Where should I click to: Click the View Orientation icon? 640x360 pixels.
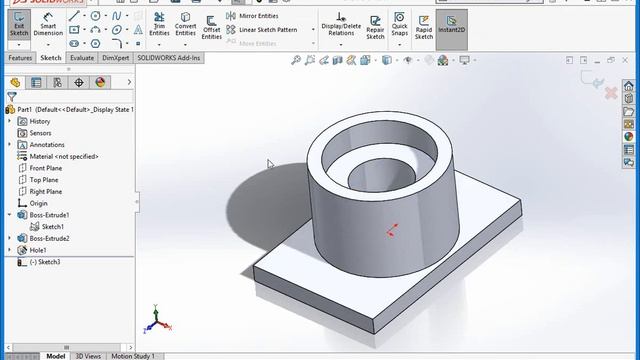click(365, 60)
